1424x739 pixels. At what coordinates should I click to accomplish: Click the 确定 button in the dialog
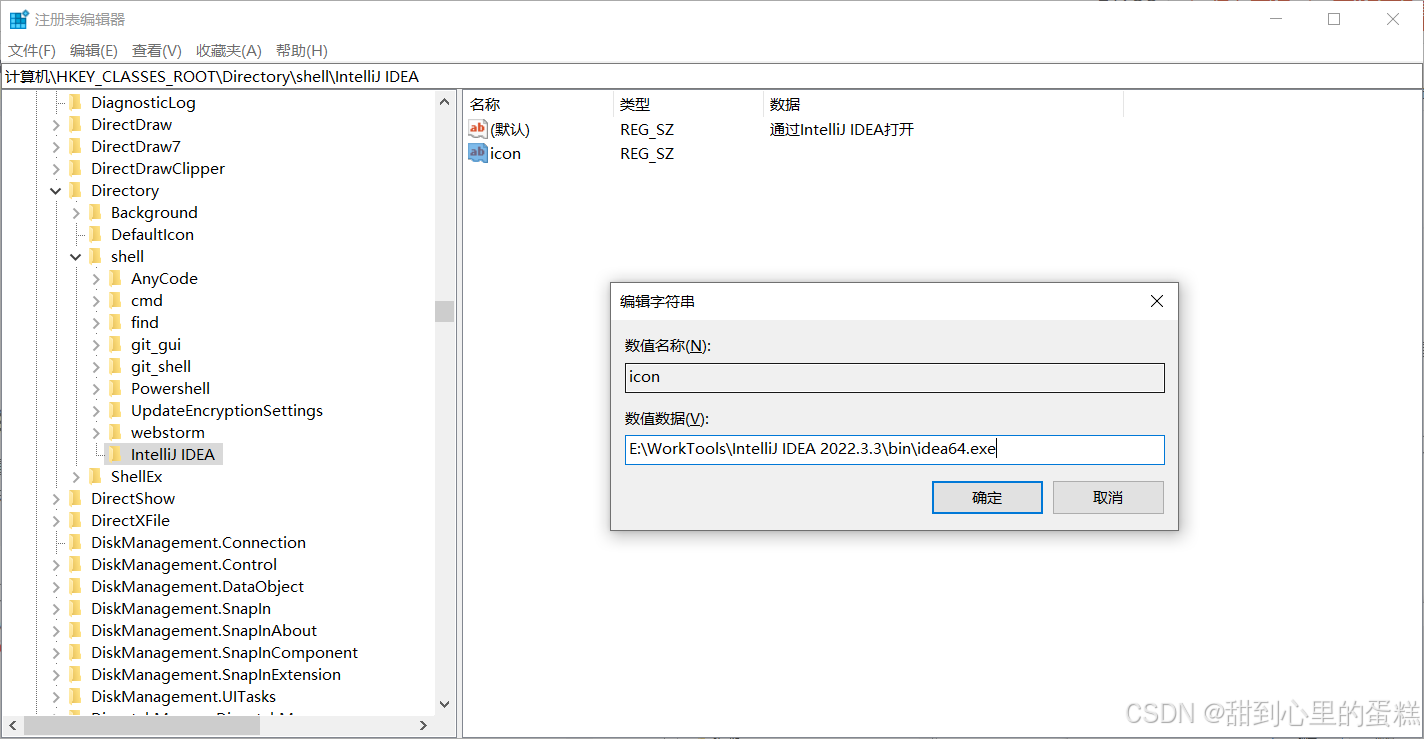987,497
